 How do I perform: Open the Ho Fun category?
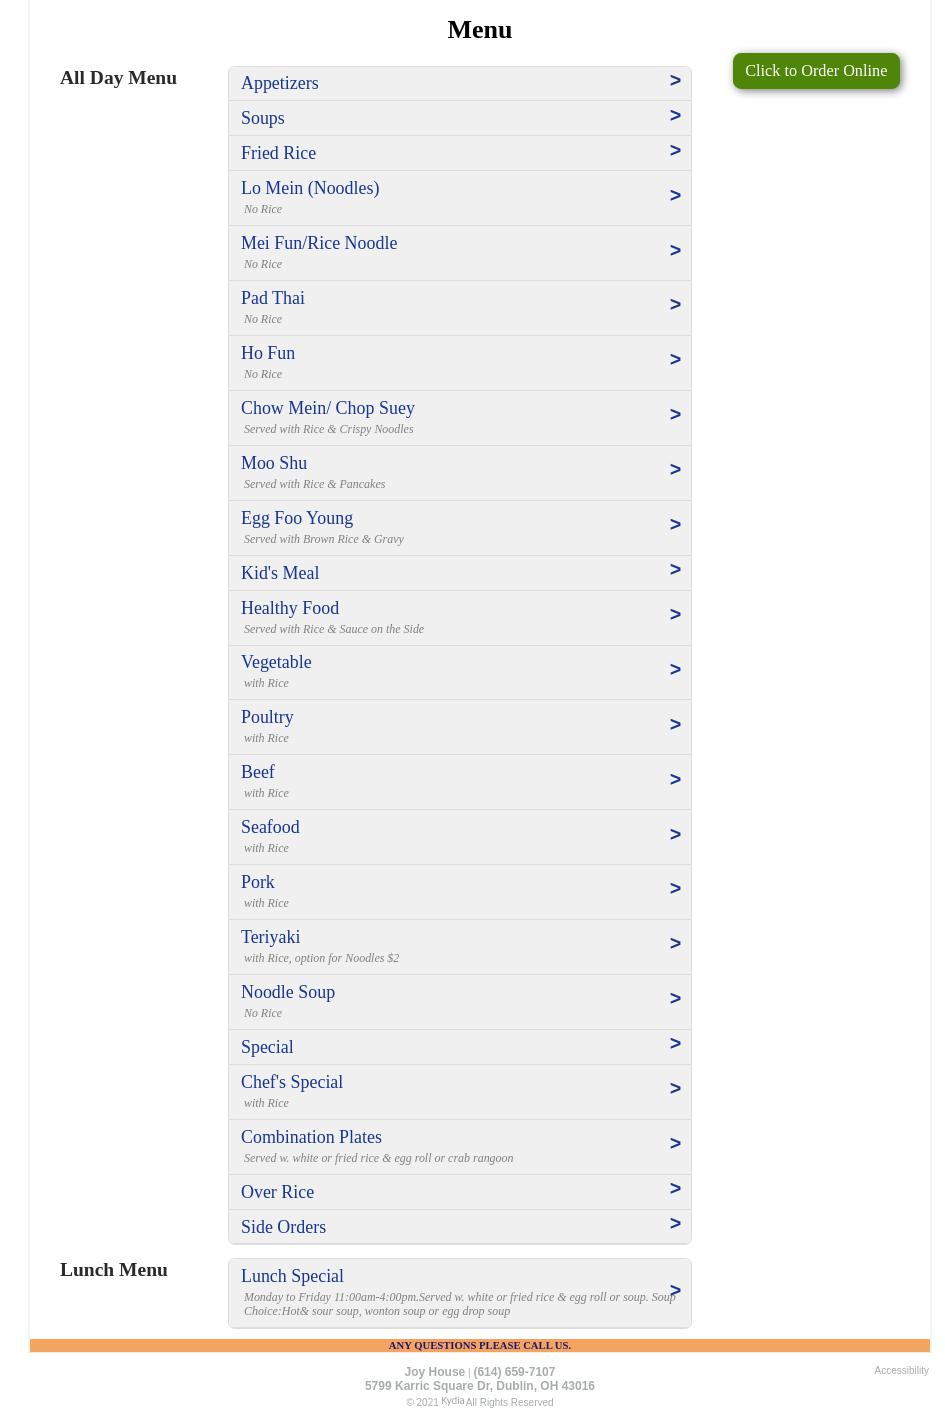pos(268,353)
